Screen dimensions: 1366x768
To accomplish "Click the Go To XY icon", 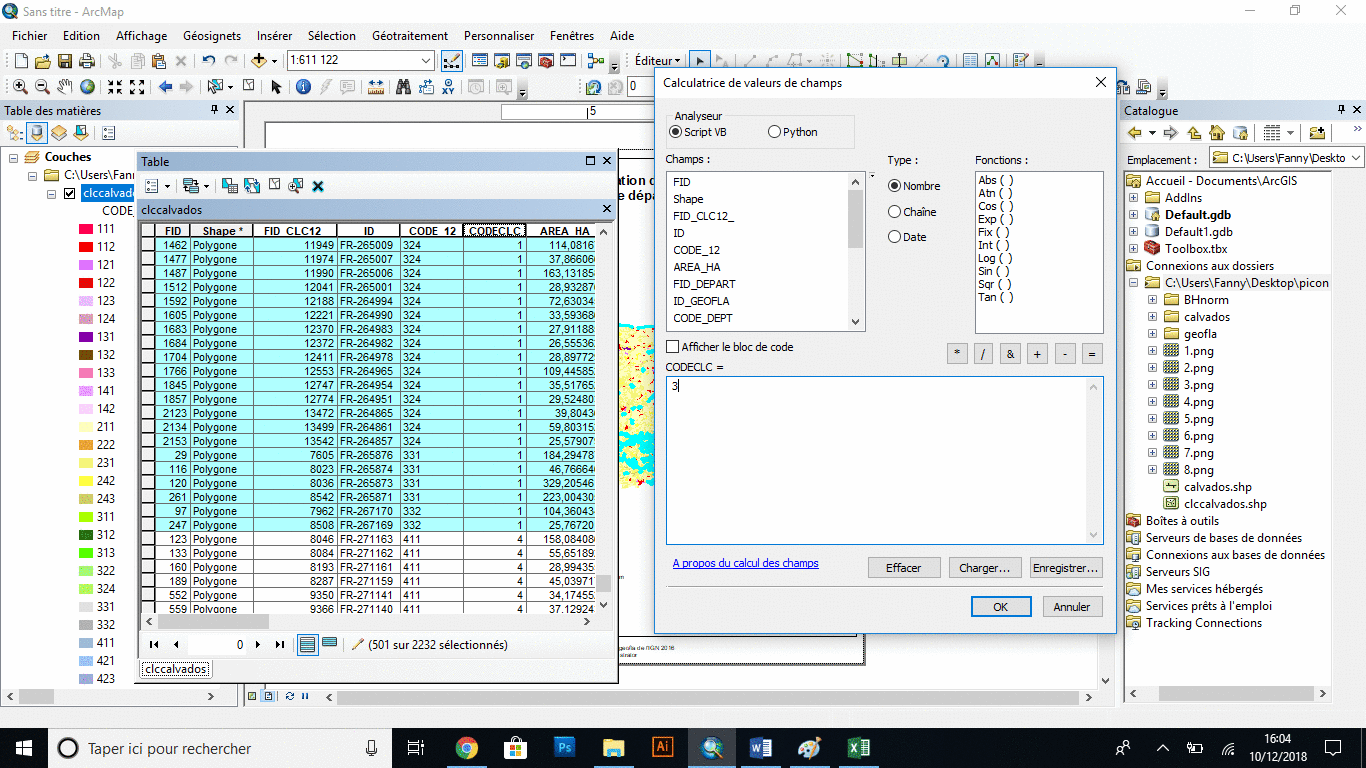I will click(x=448, y=87).
